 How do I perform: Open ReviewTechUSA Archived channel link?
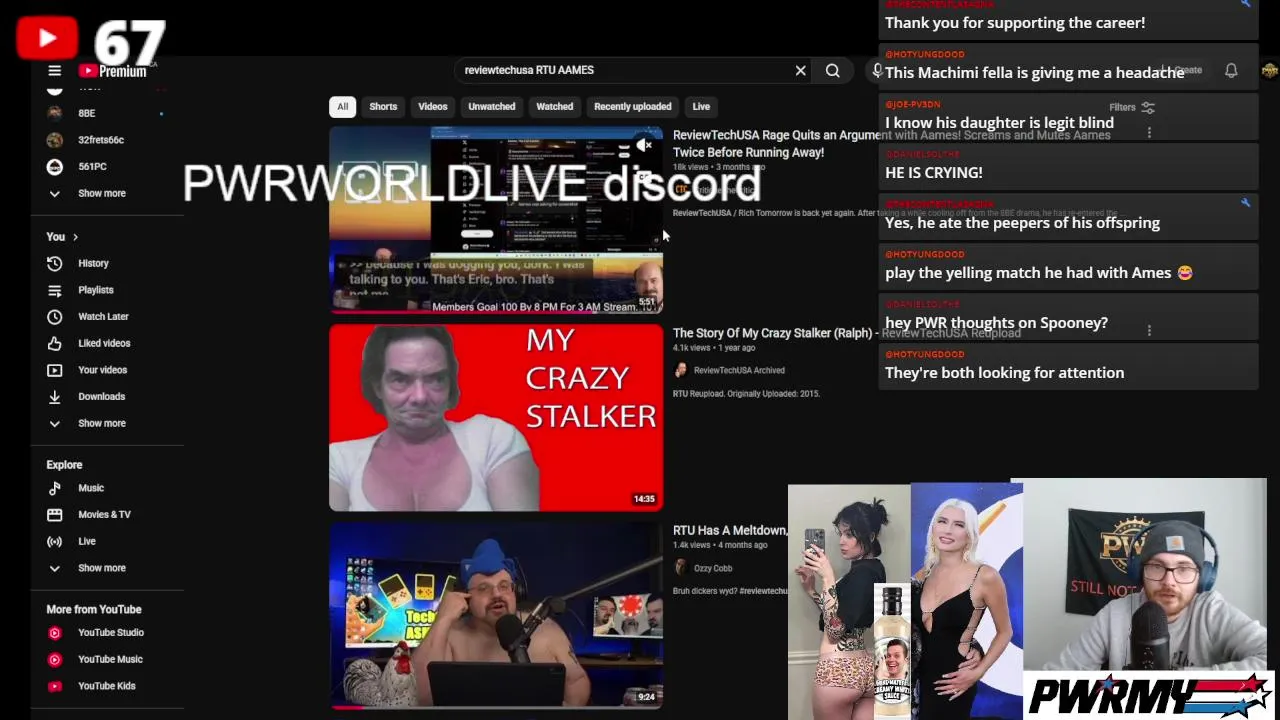point(739,370)
